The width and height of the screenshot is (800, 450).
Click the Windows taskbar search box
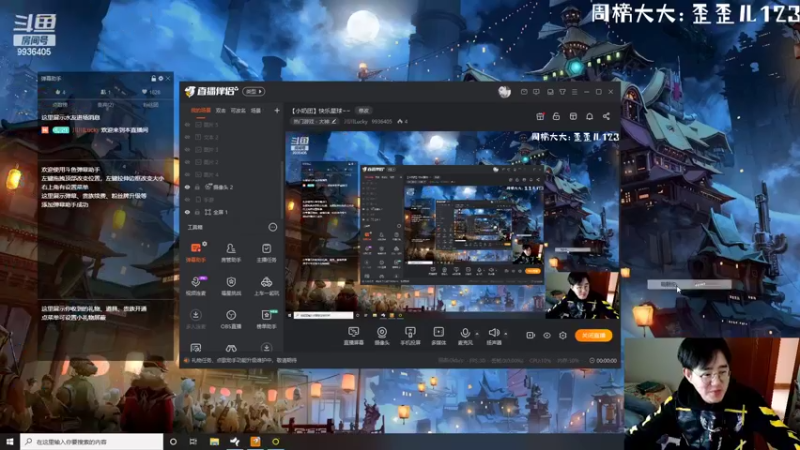point(92,441)
